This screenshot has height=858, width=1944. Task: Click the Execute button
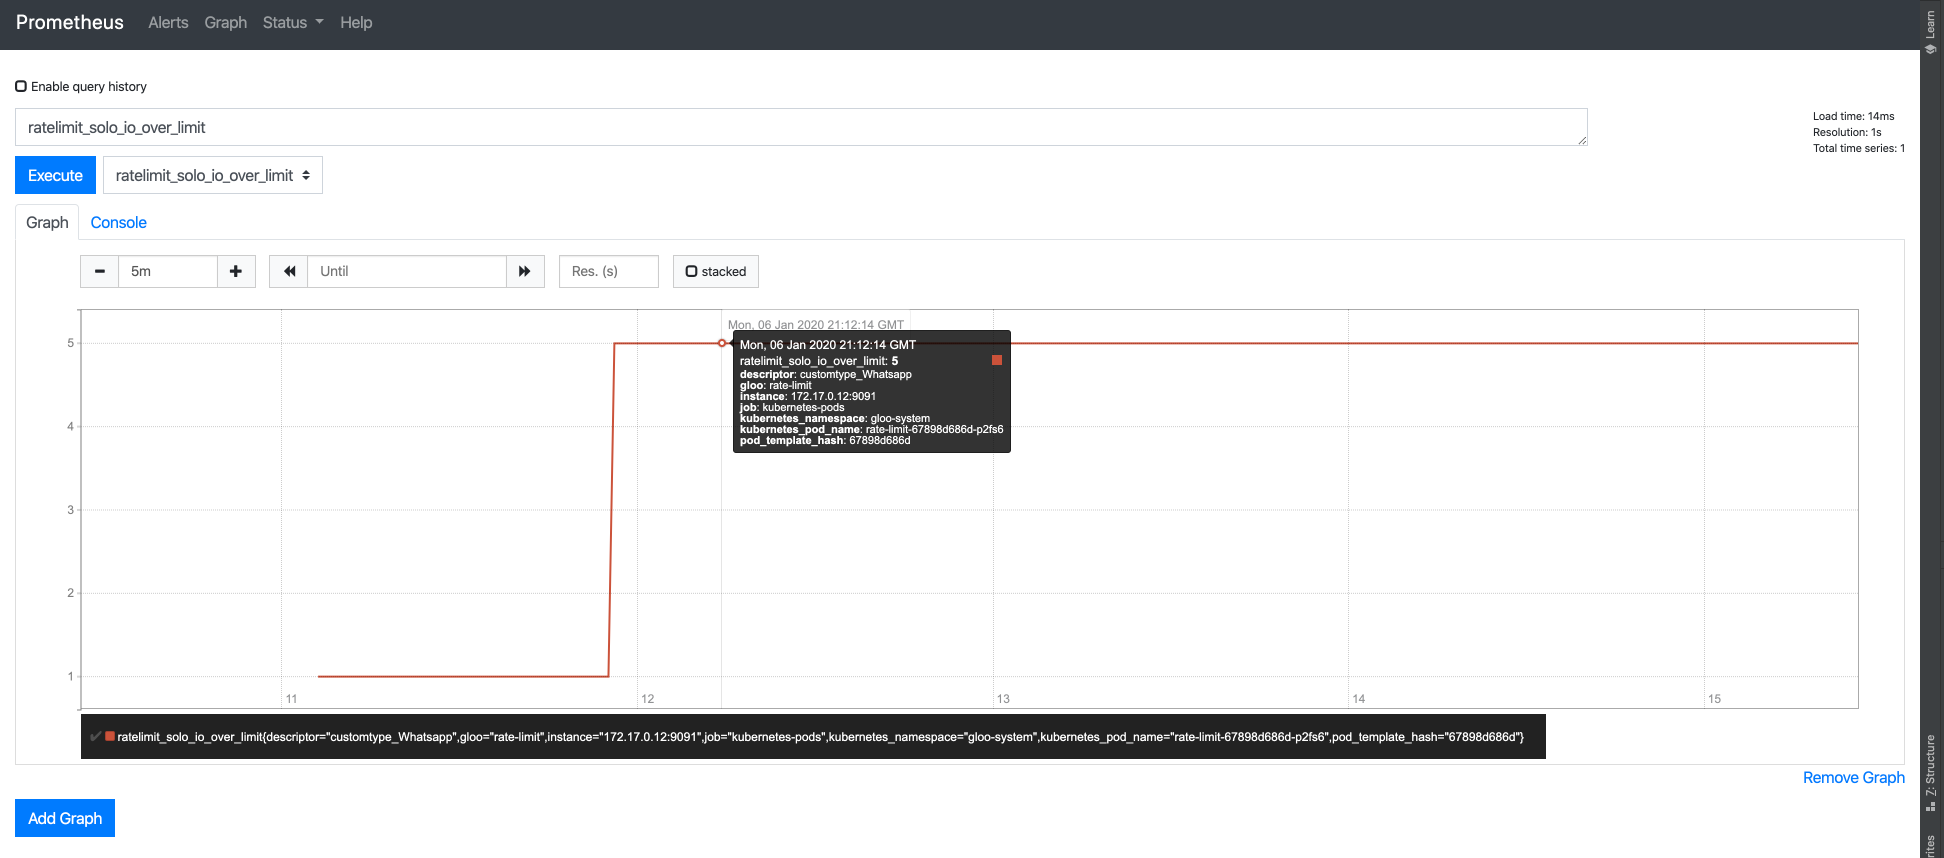55,175
